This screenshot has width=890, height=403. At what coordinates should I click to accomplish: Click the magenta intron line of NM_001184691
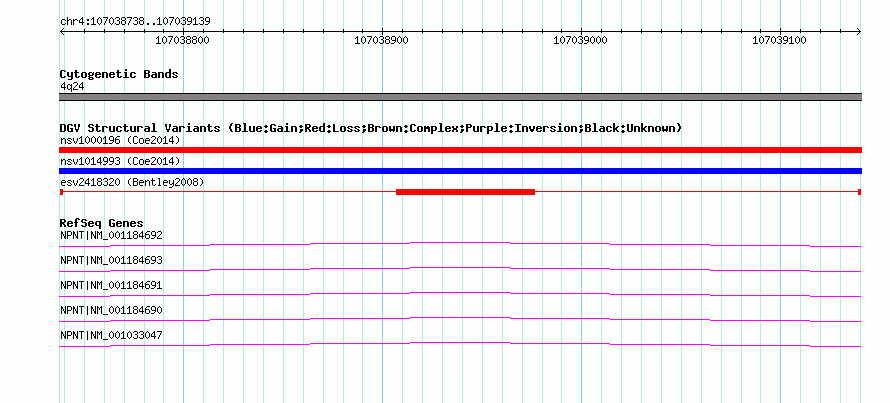[x=460, y=293]
